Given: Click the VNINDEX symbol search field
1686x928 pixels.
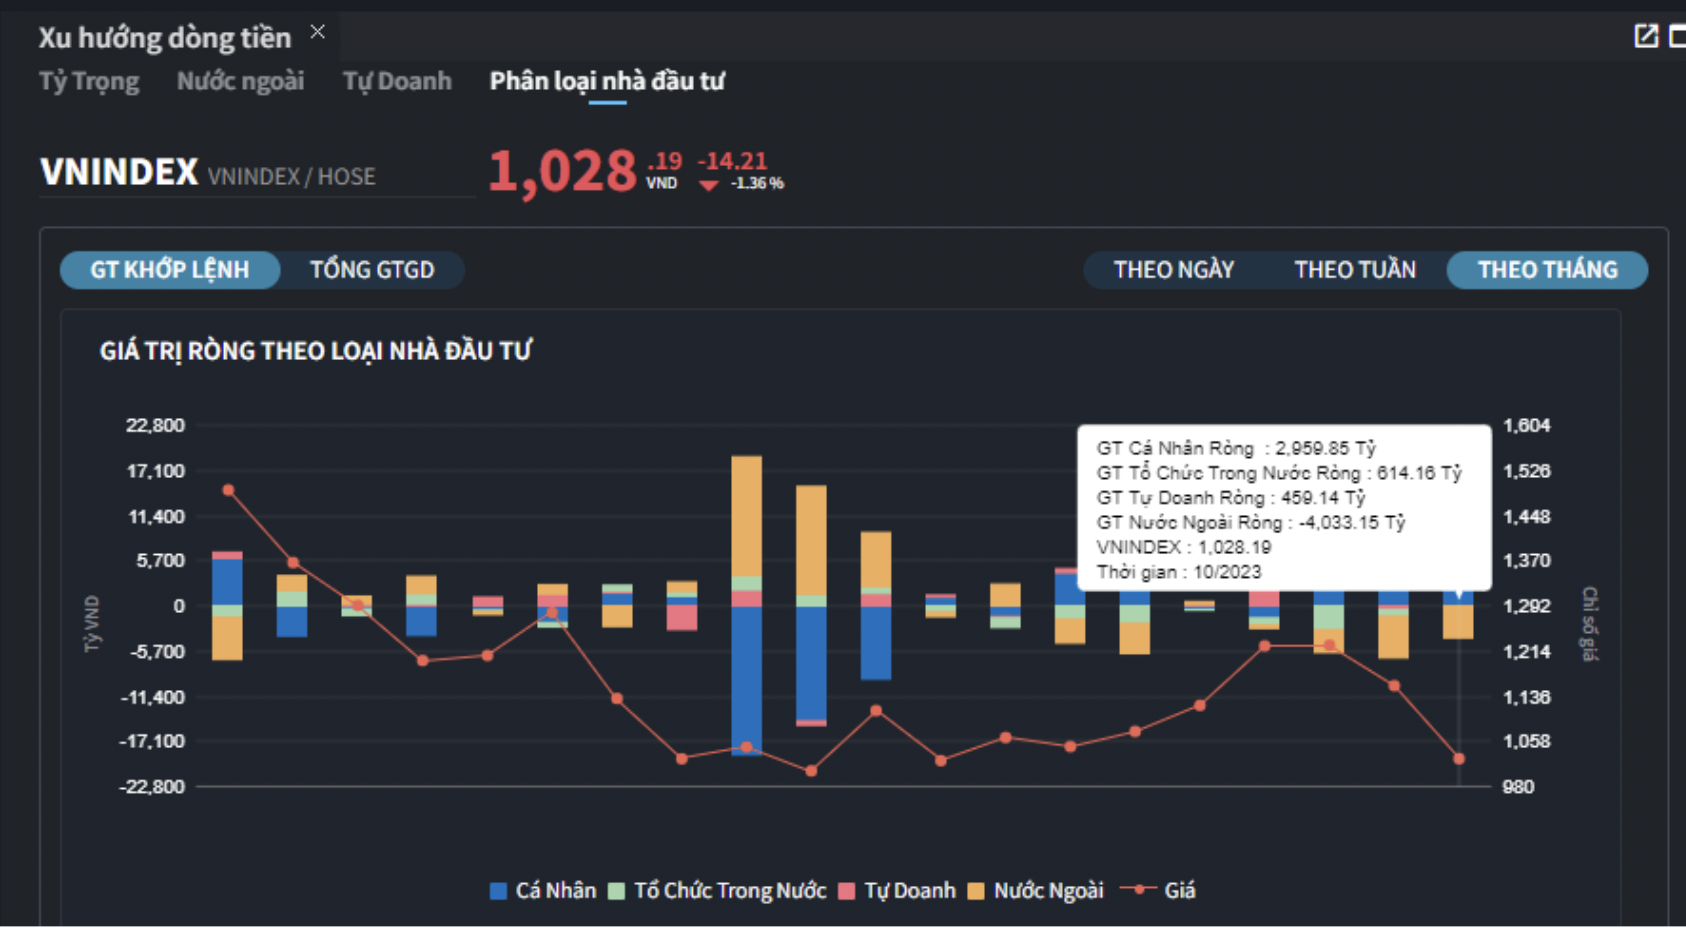Looking at the screenshot, I should [x=256, y=174].
